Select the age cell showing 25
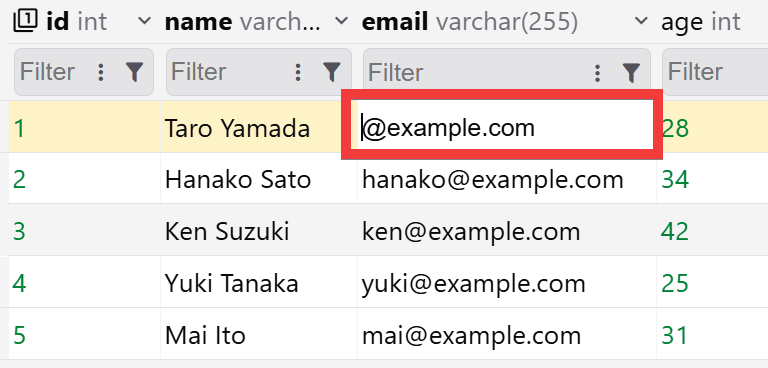The image size is (768, 368). coord(712,283)
